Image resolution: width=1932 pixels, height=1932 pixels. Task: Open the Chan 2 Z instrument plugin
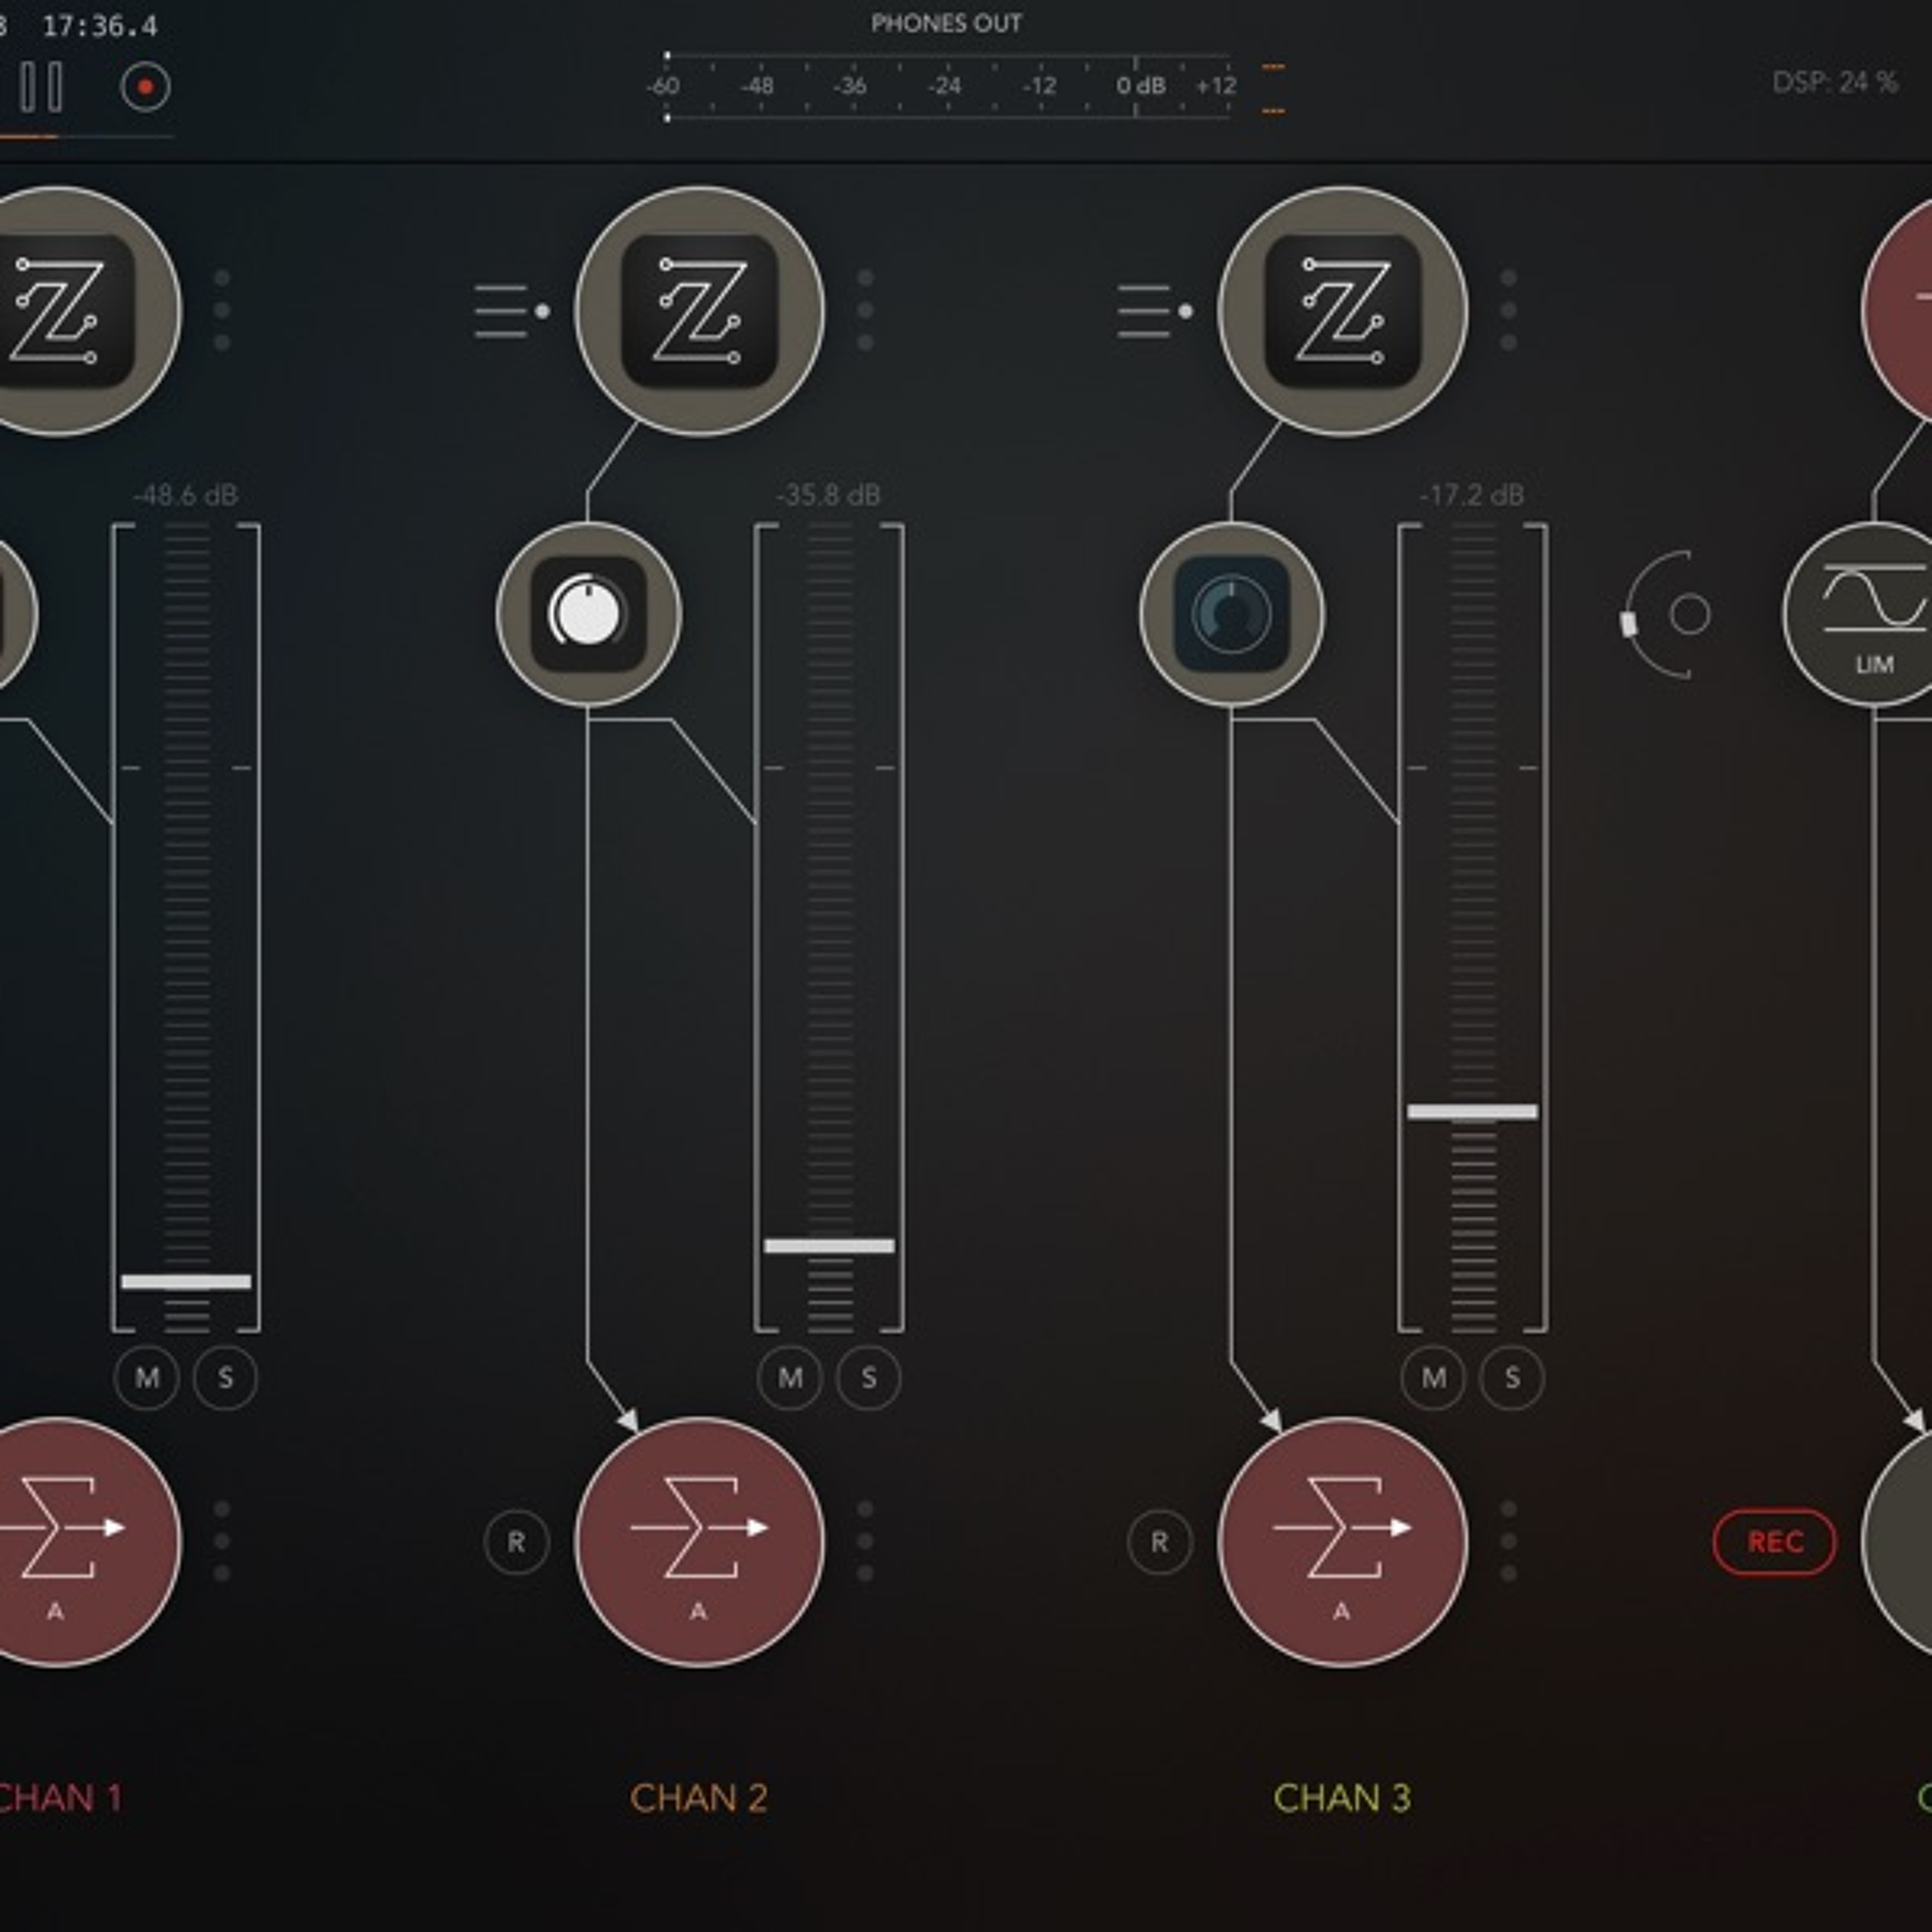coord(699,311)
